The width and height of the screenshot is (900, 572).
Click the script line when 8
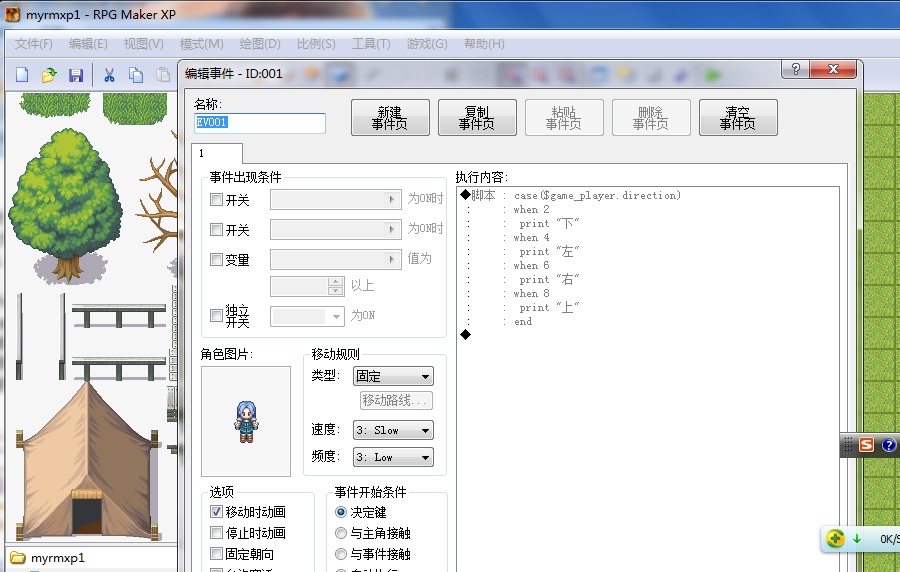click(x=531, y=294)
